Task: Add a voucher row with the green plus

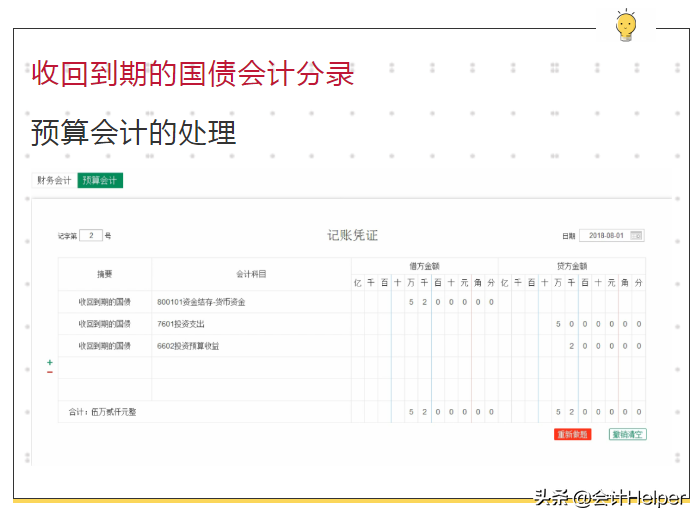Action: [x=50, y=362]
